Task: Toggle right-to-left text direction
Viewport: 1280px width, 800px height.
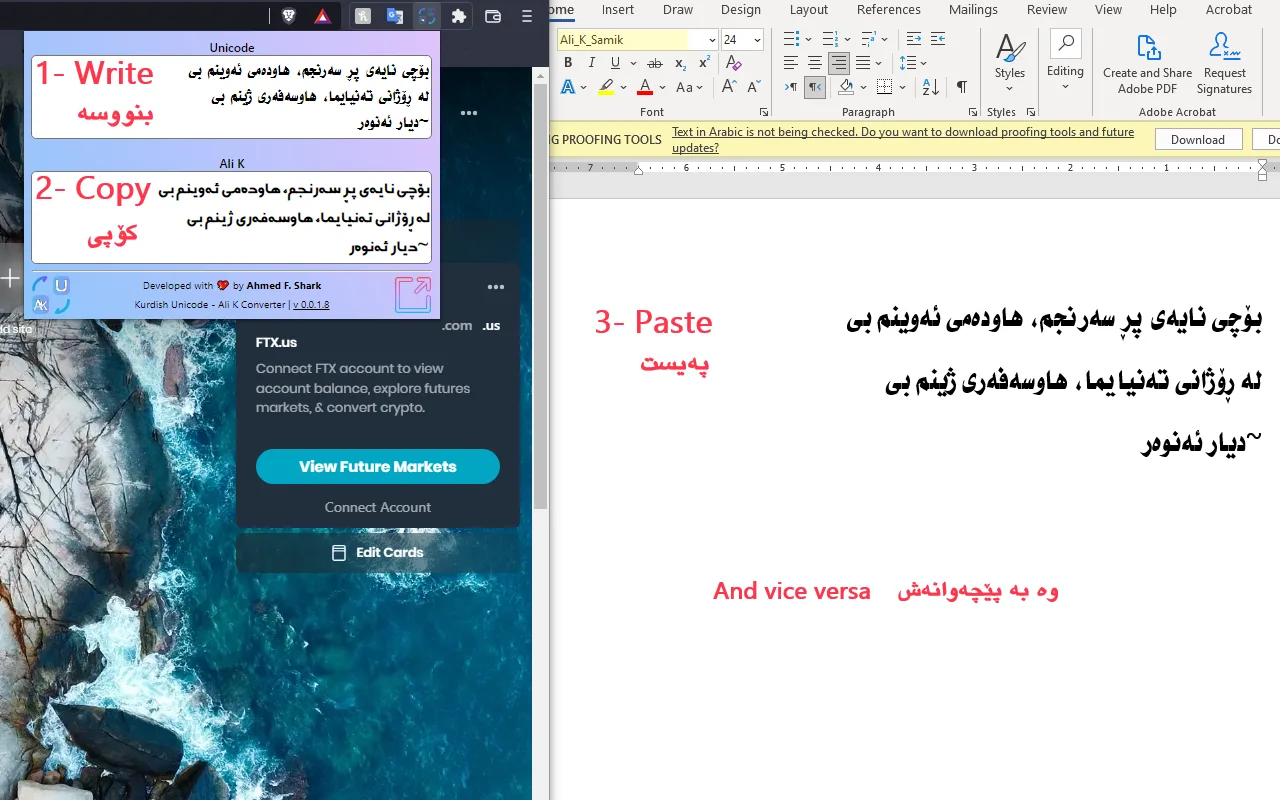Action: pos(815,87)
